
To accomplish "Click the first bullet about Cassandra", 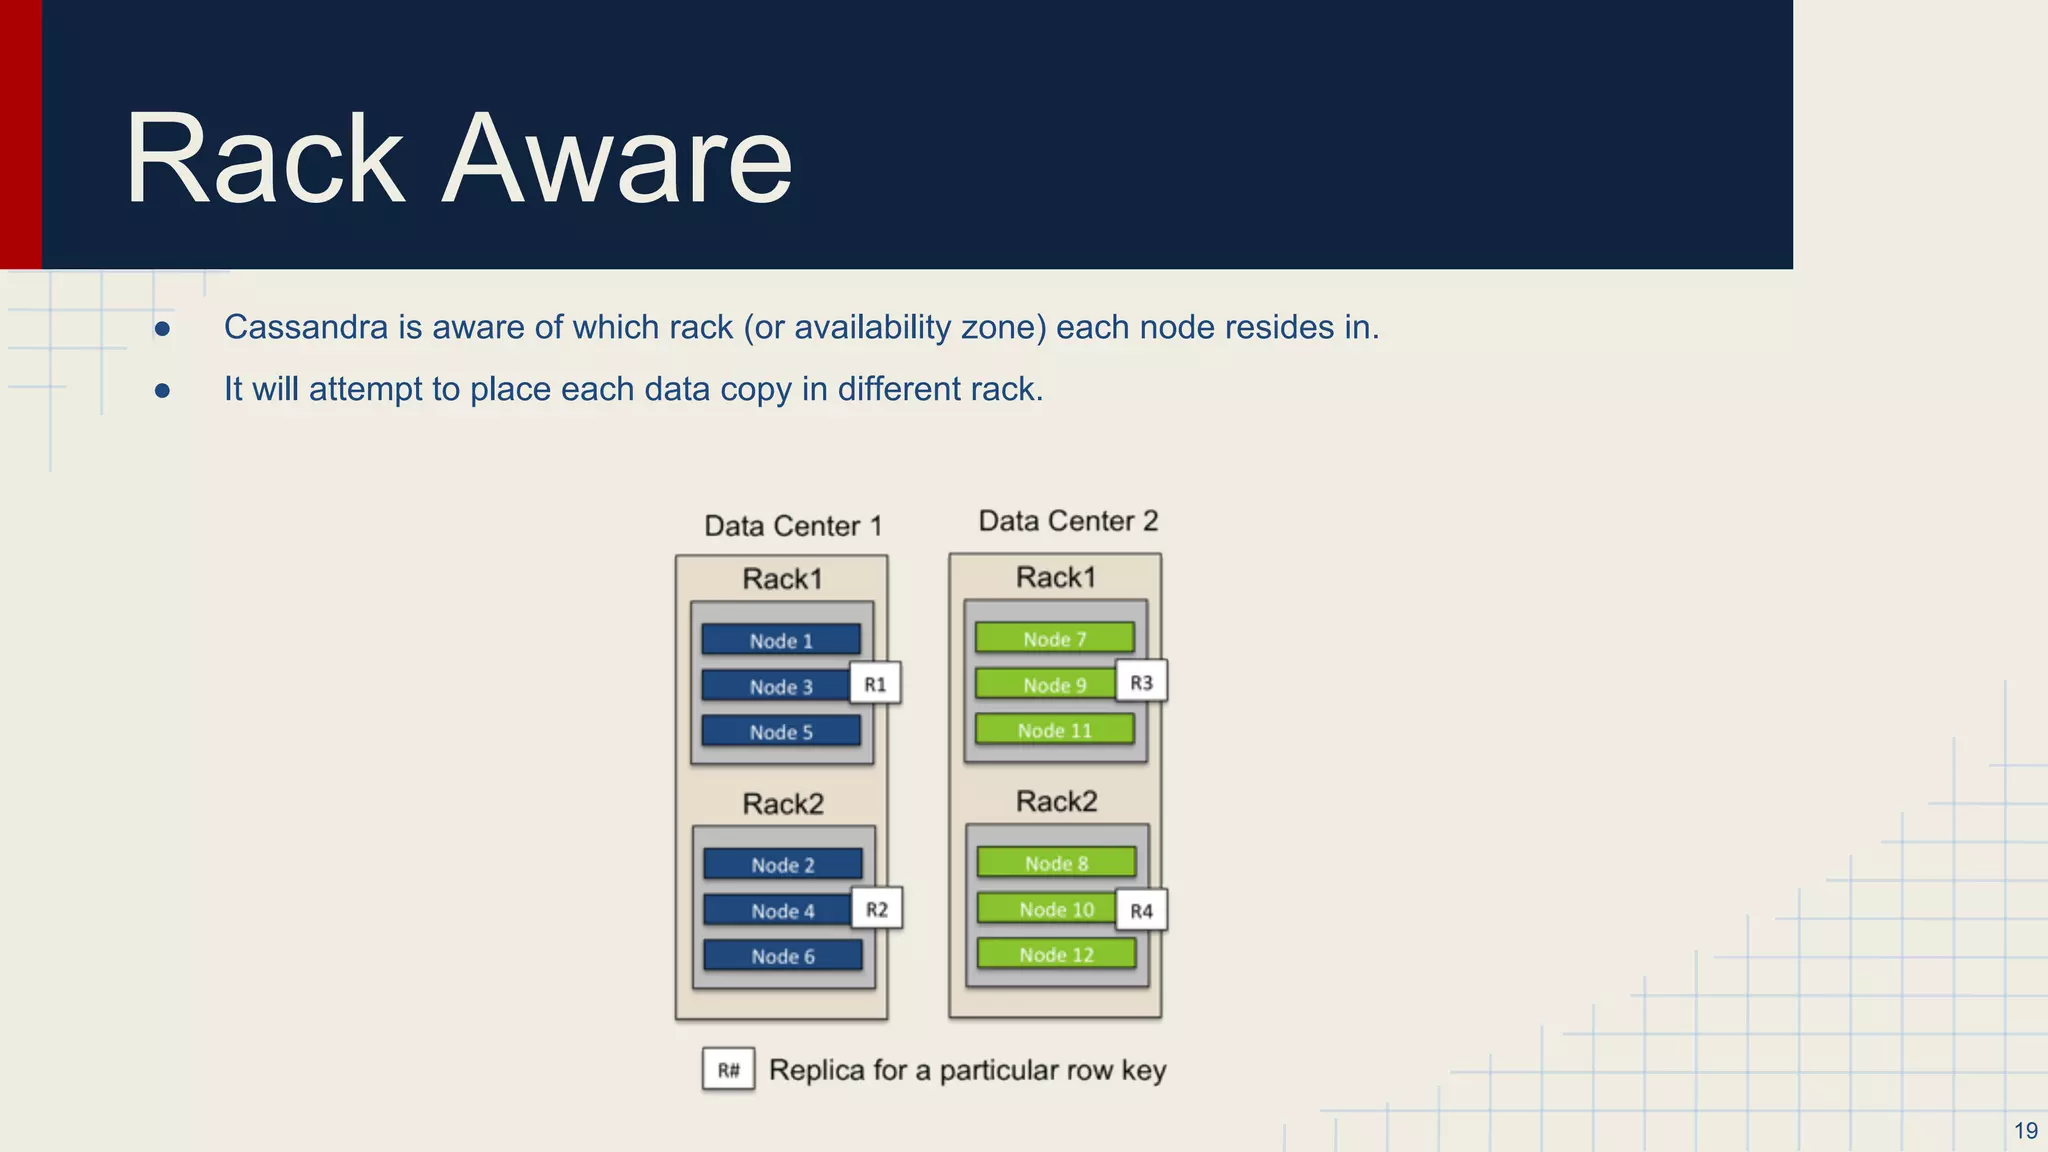I will pos(801,327).
